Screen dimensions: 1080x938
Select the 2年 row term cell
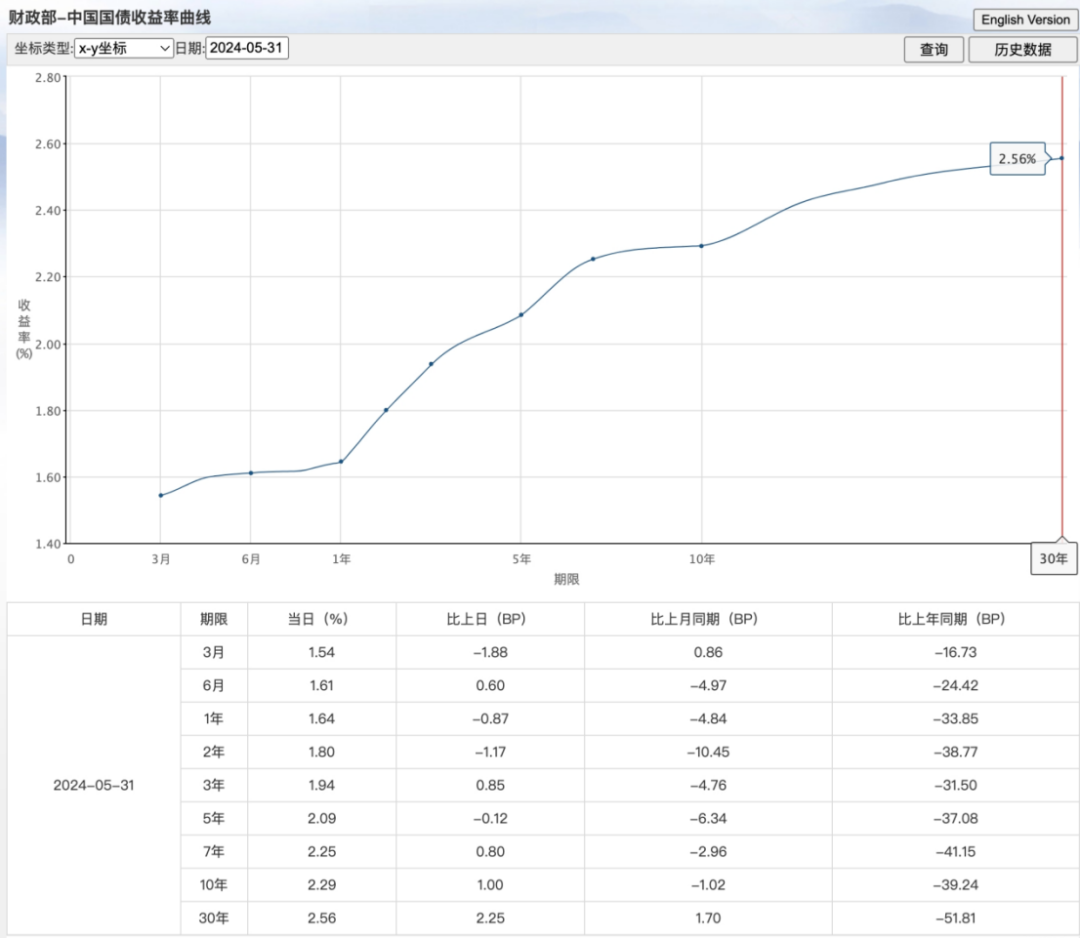pyautogui.click(x=214, y=752)
